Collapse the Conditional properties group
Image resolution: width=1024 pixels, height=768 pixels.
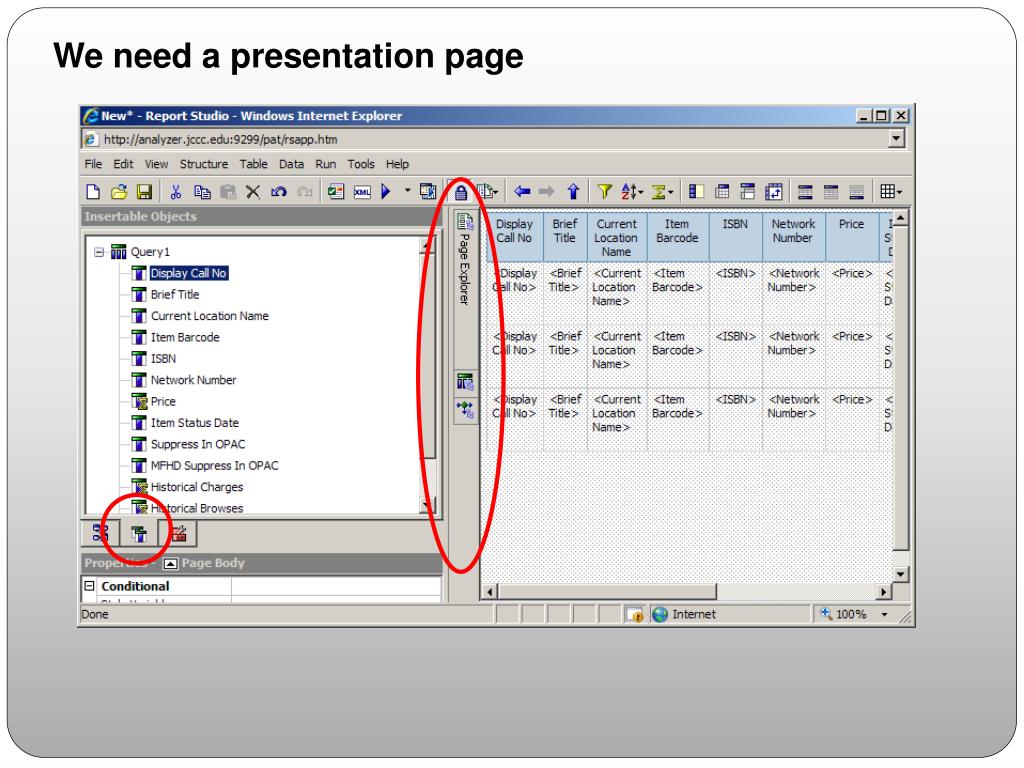pyautogui.click(x=89, y=586)
